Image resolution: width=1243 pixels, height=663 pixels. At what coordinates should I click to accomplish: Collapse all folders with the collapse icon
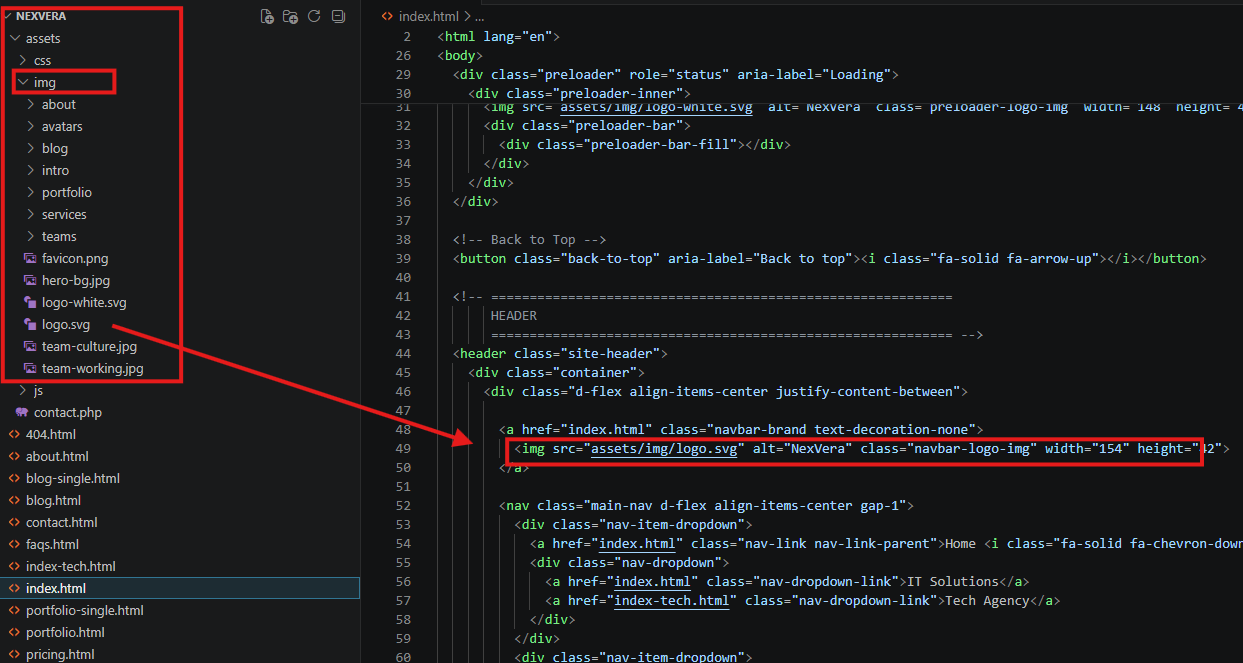[338, 16]
